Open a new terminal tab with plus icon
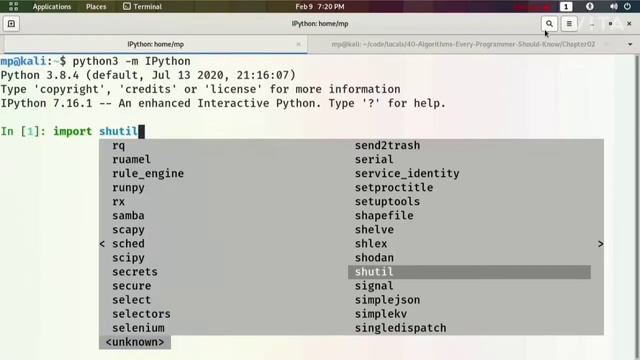The image size is (640, 360). (11, 24)
